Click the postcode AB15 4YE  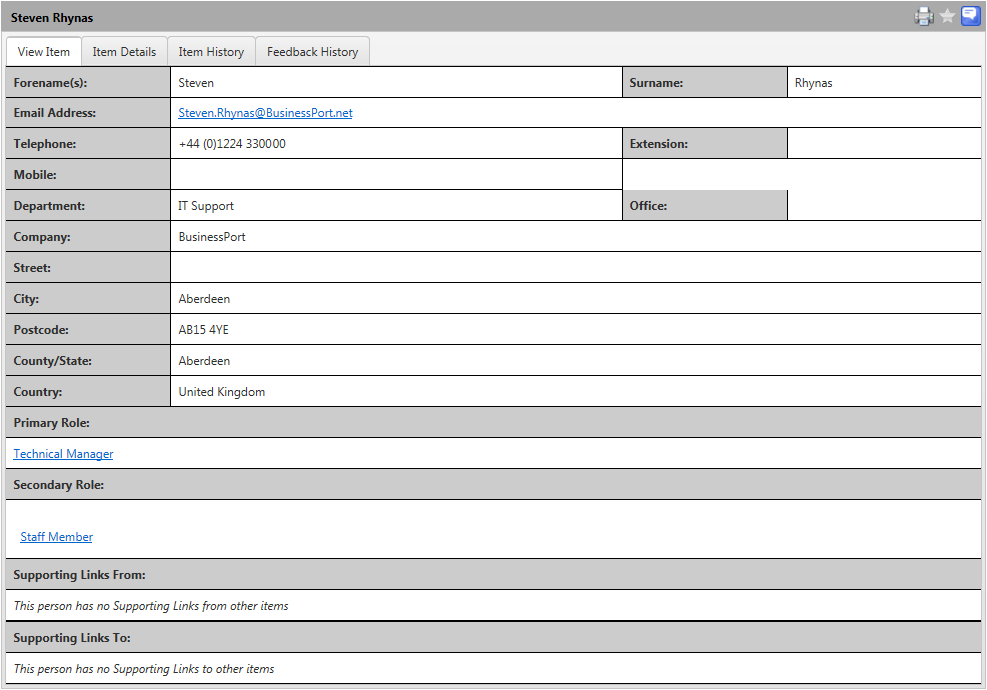point(203,330)
